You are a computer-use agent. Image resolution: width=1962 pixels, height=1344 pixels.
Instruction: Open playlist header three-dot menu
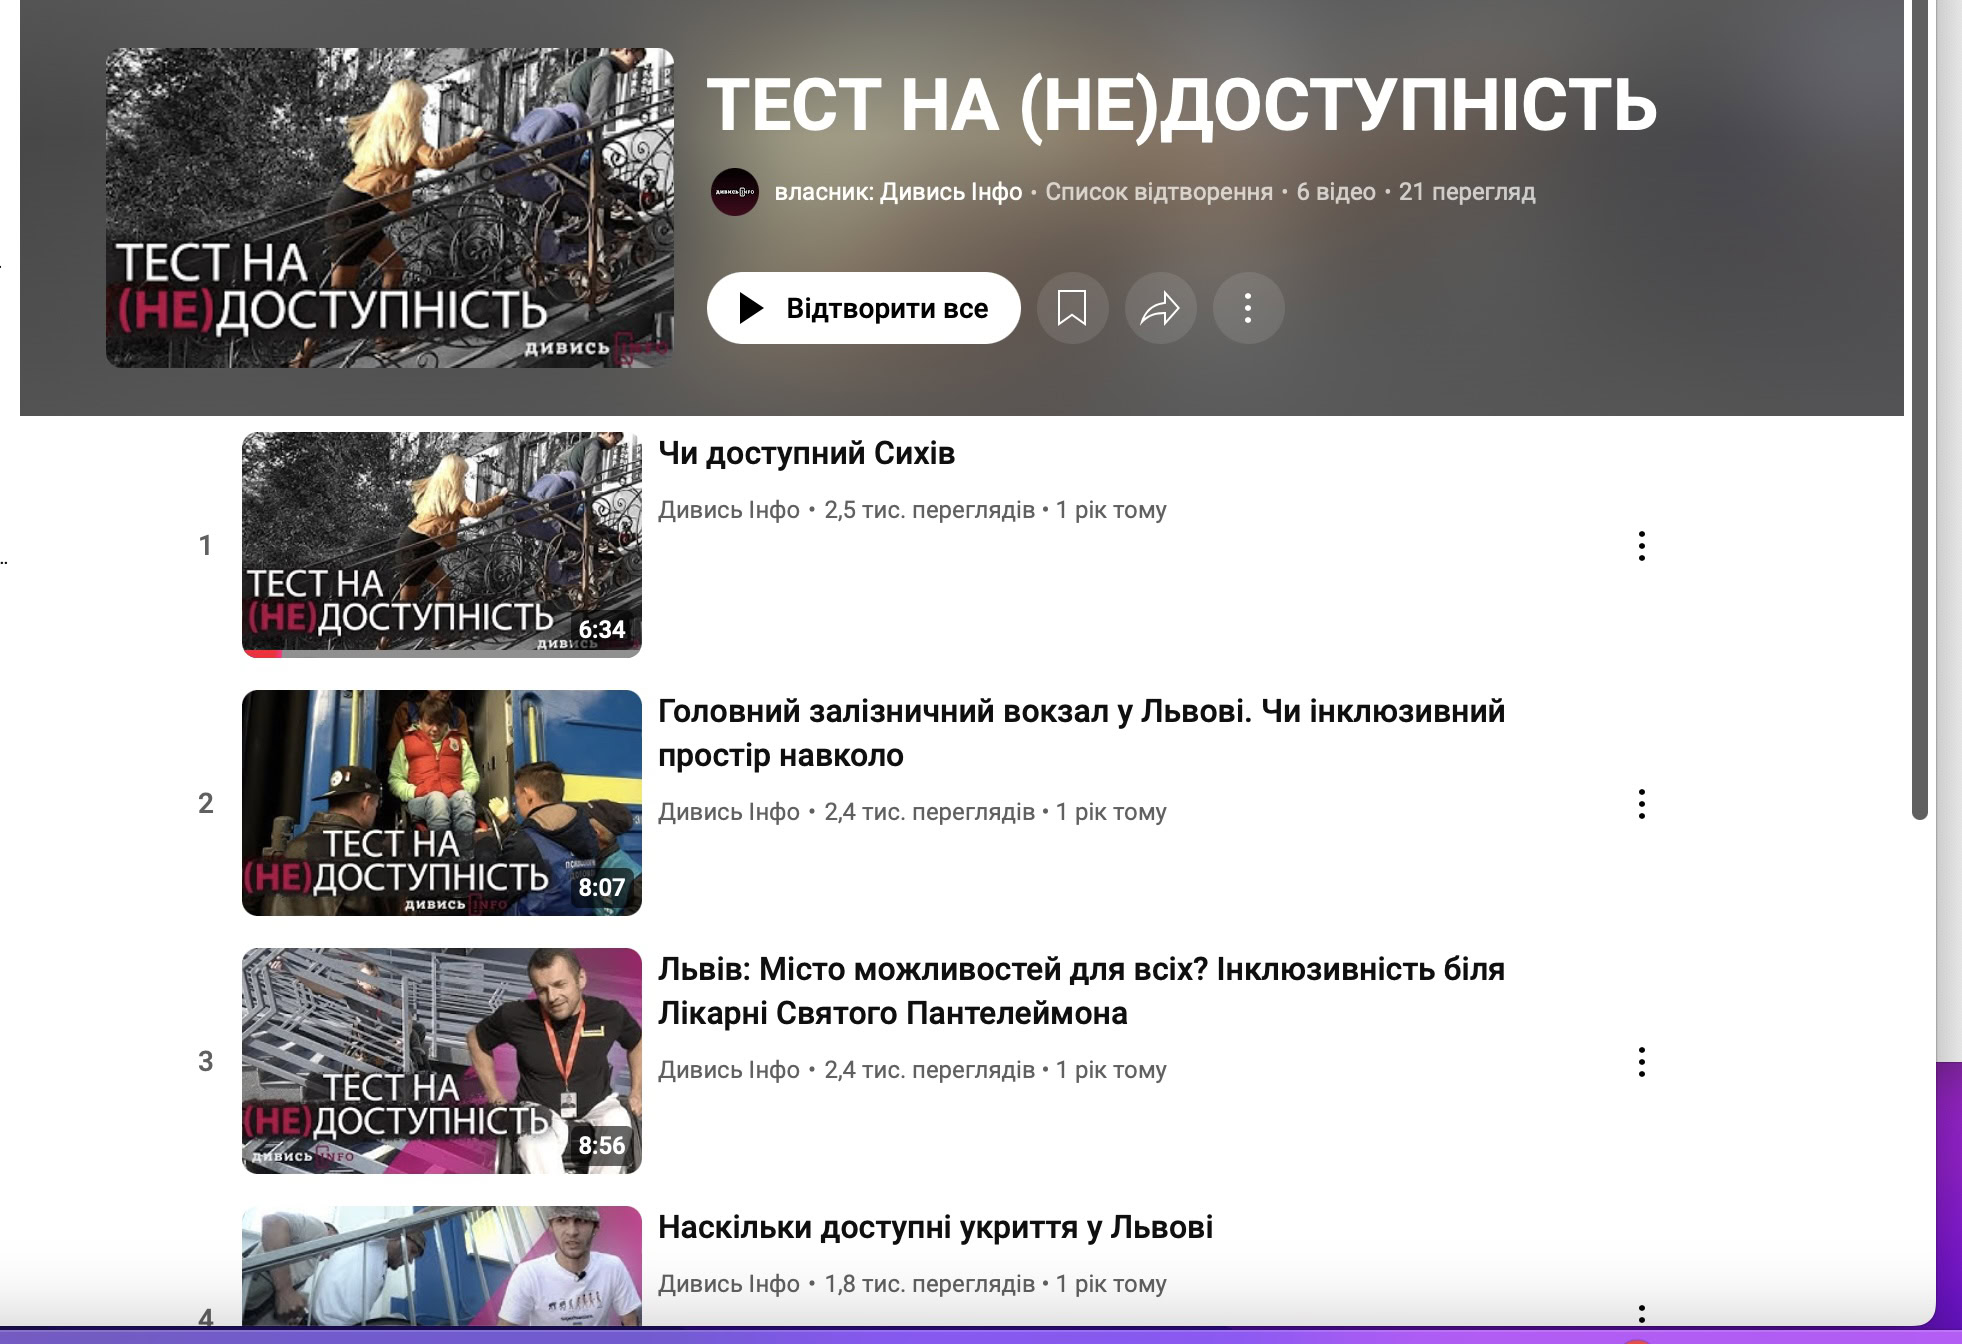[1248, 308]
